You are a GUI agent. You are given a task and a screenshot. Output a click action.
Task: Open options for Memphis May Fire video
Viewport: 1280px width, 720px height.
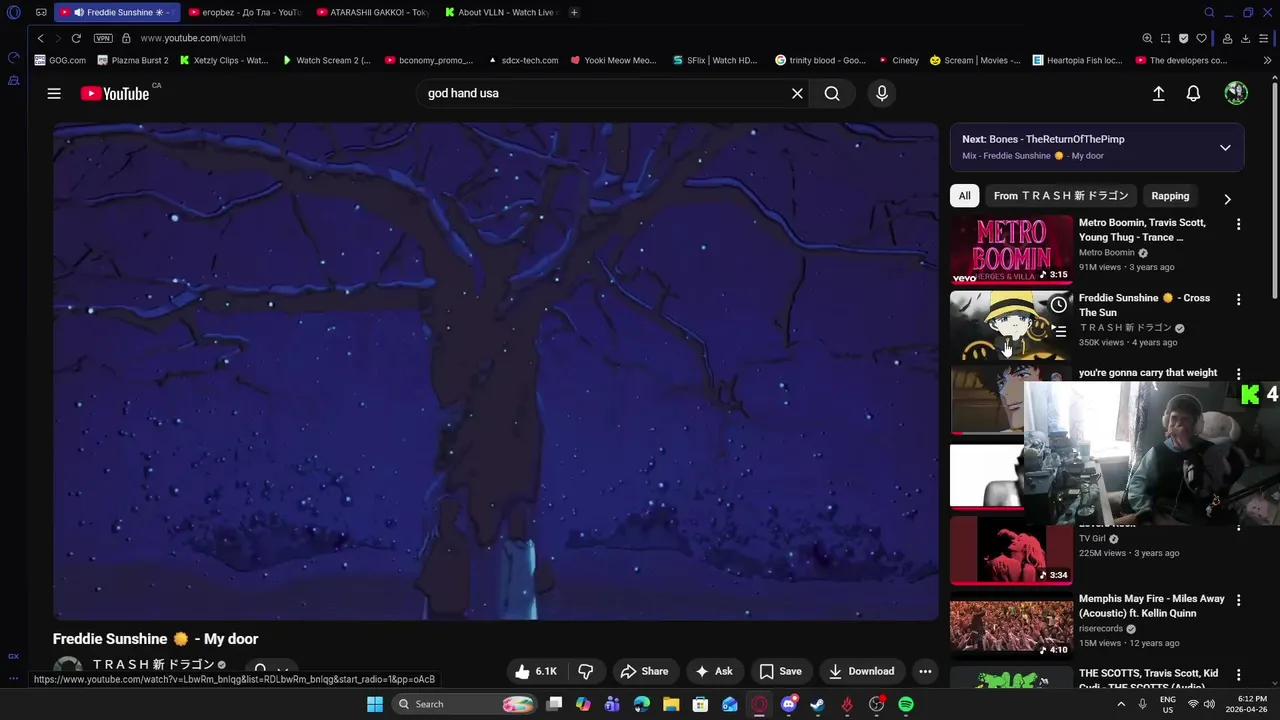(x=1238, y=600)
